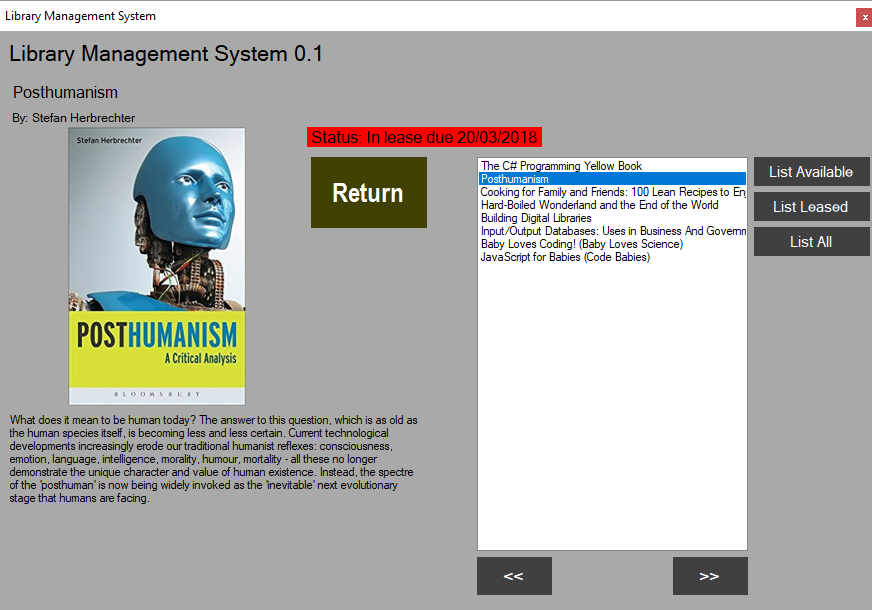Click the red lease status label

click(x=424, y=137)
